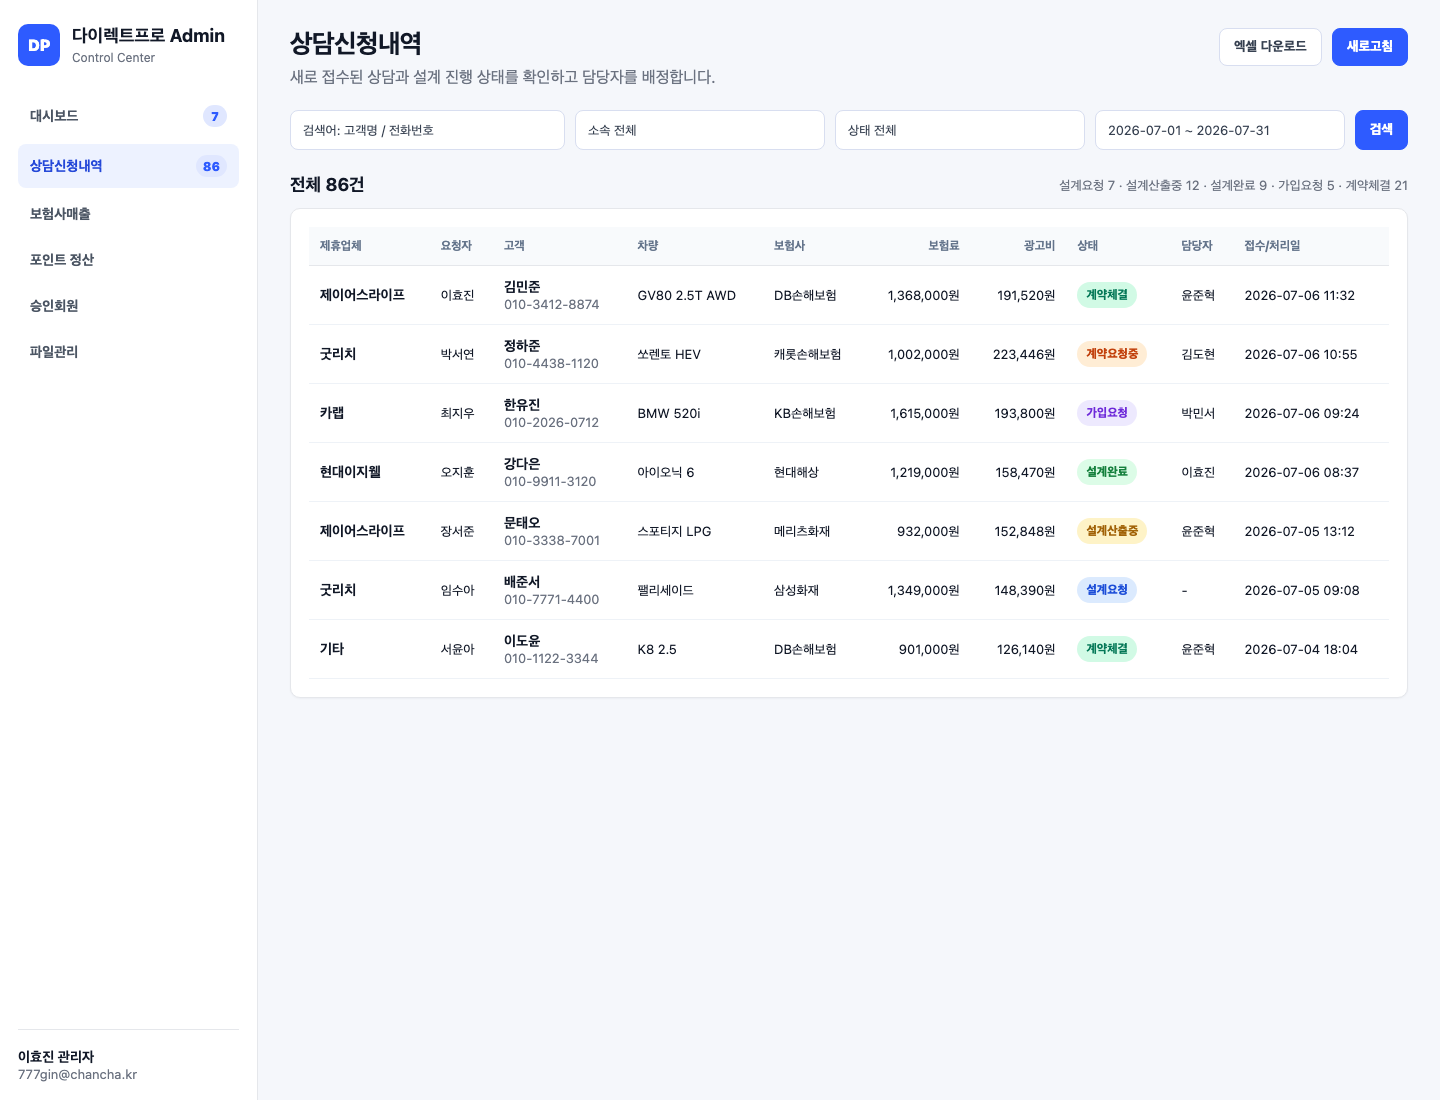Click 카랩 partner cell
This screenshot has width=1440, height=1100.
click(x=332, y=413)
